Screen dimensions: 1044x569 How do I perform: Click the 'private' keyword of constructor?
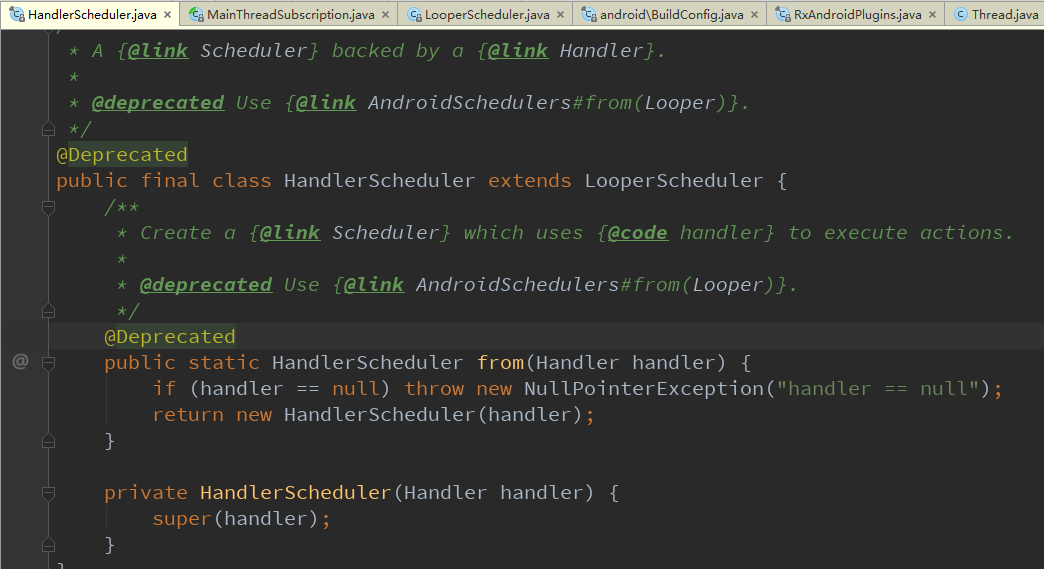(146, 492)
